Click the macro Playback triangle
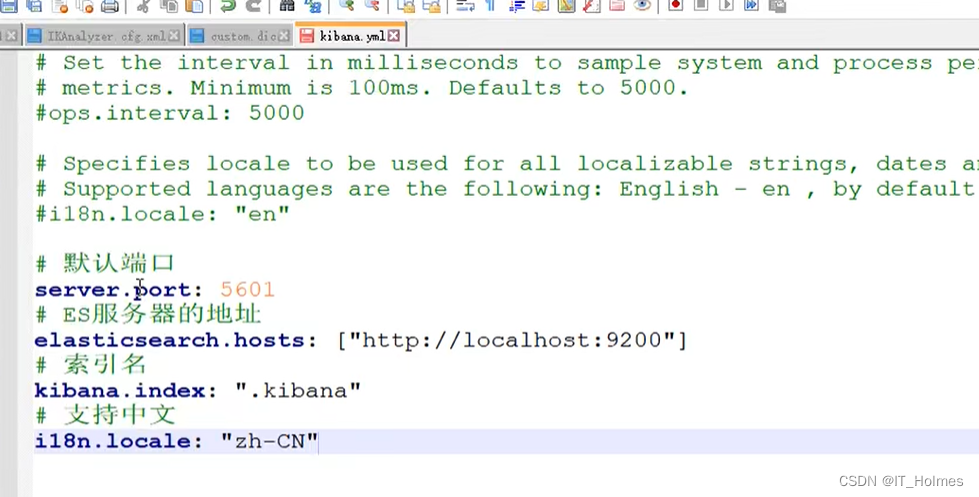 (x=726, y=6)
